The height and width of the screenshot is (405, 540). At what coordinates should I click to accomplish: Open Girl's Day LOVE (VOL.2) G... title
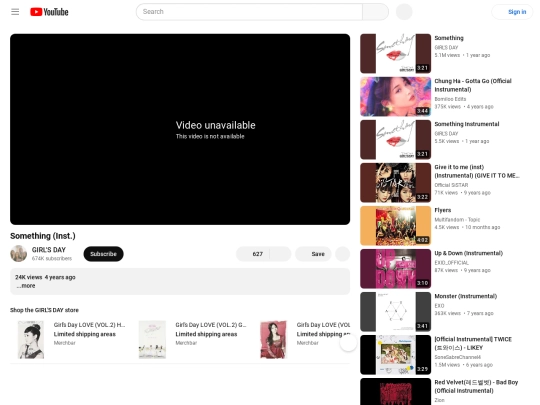[x=211, y=325]
